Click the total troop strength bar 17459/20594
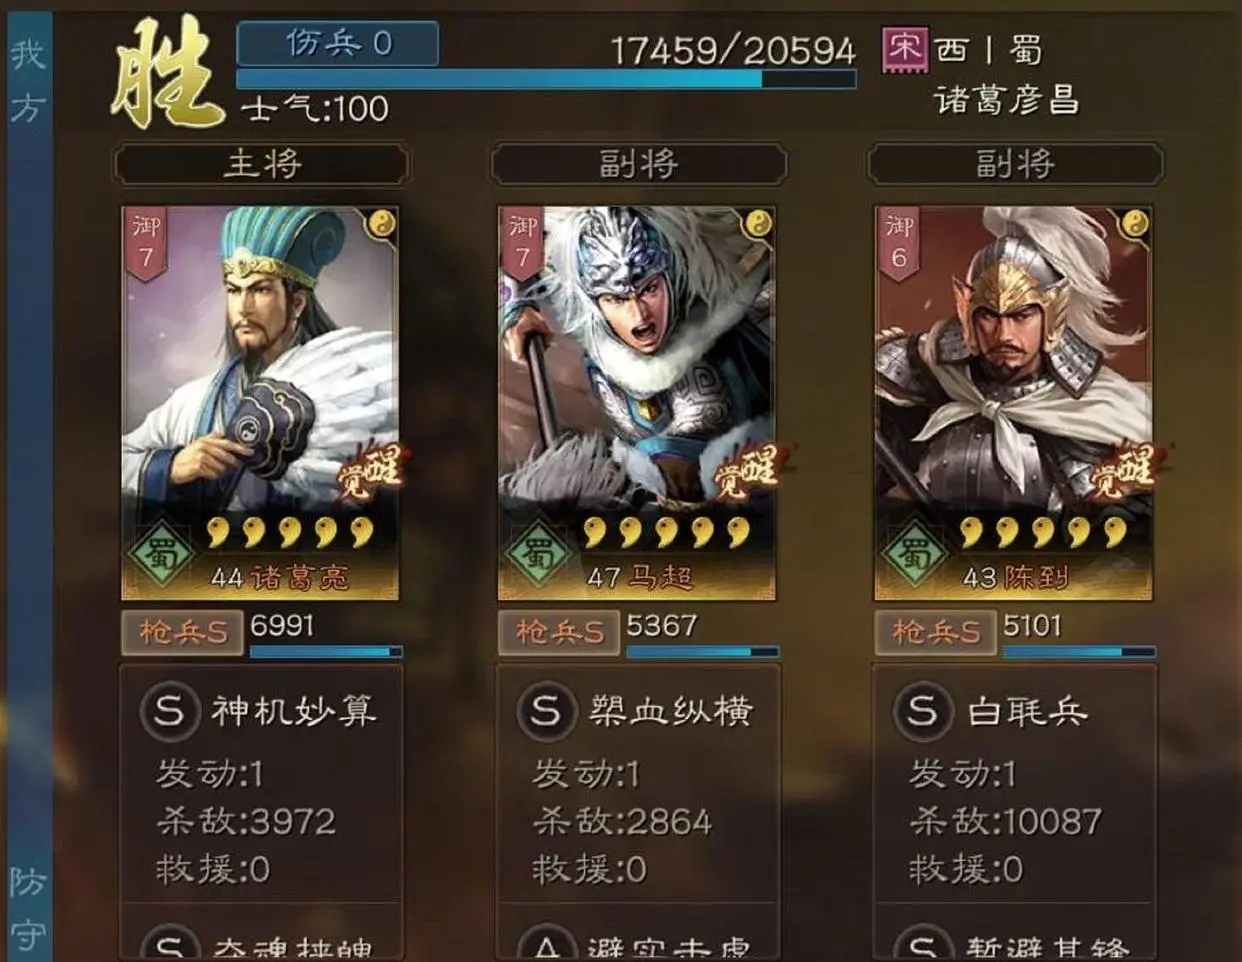 [546, 79]
